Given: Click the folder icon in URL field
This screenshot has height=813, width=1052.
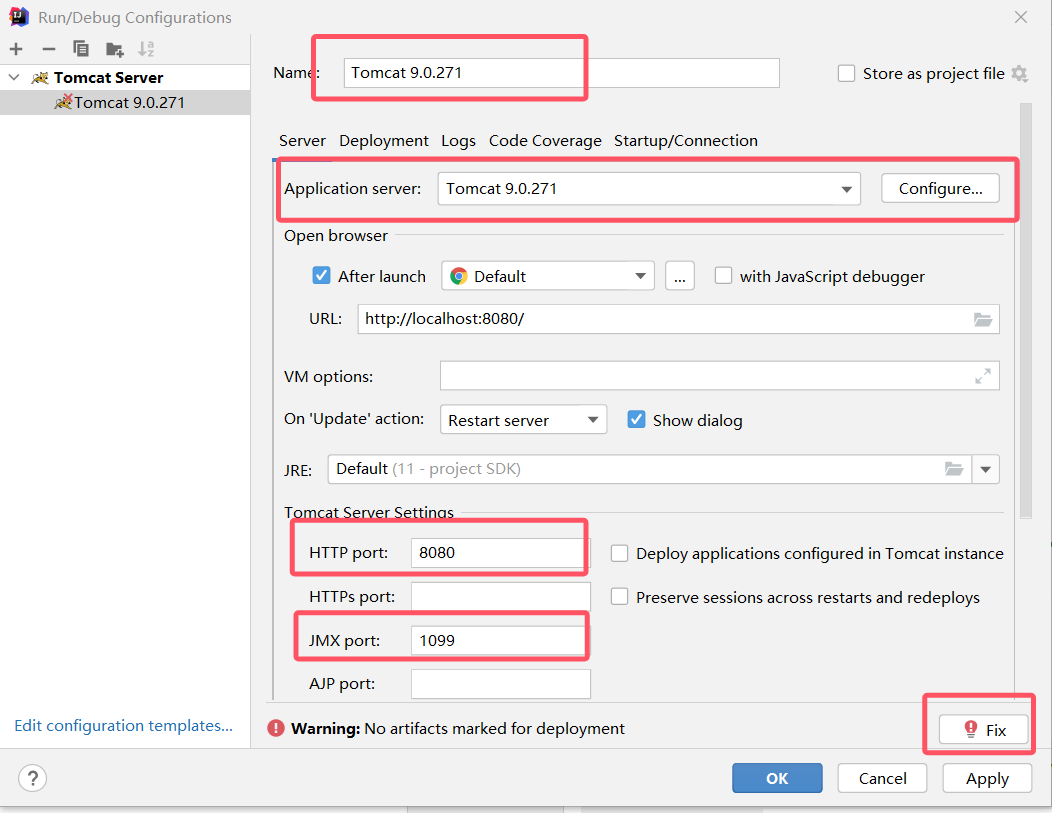Looking at the screenshot, I should click(x=983, y=319).
